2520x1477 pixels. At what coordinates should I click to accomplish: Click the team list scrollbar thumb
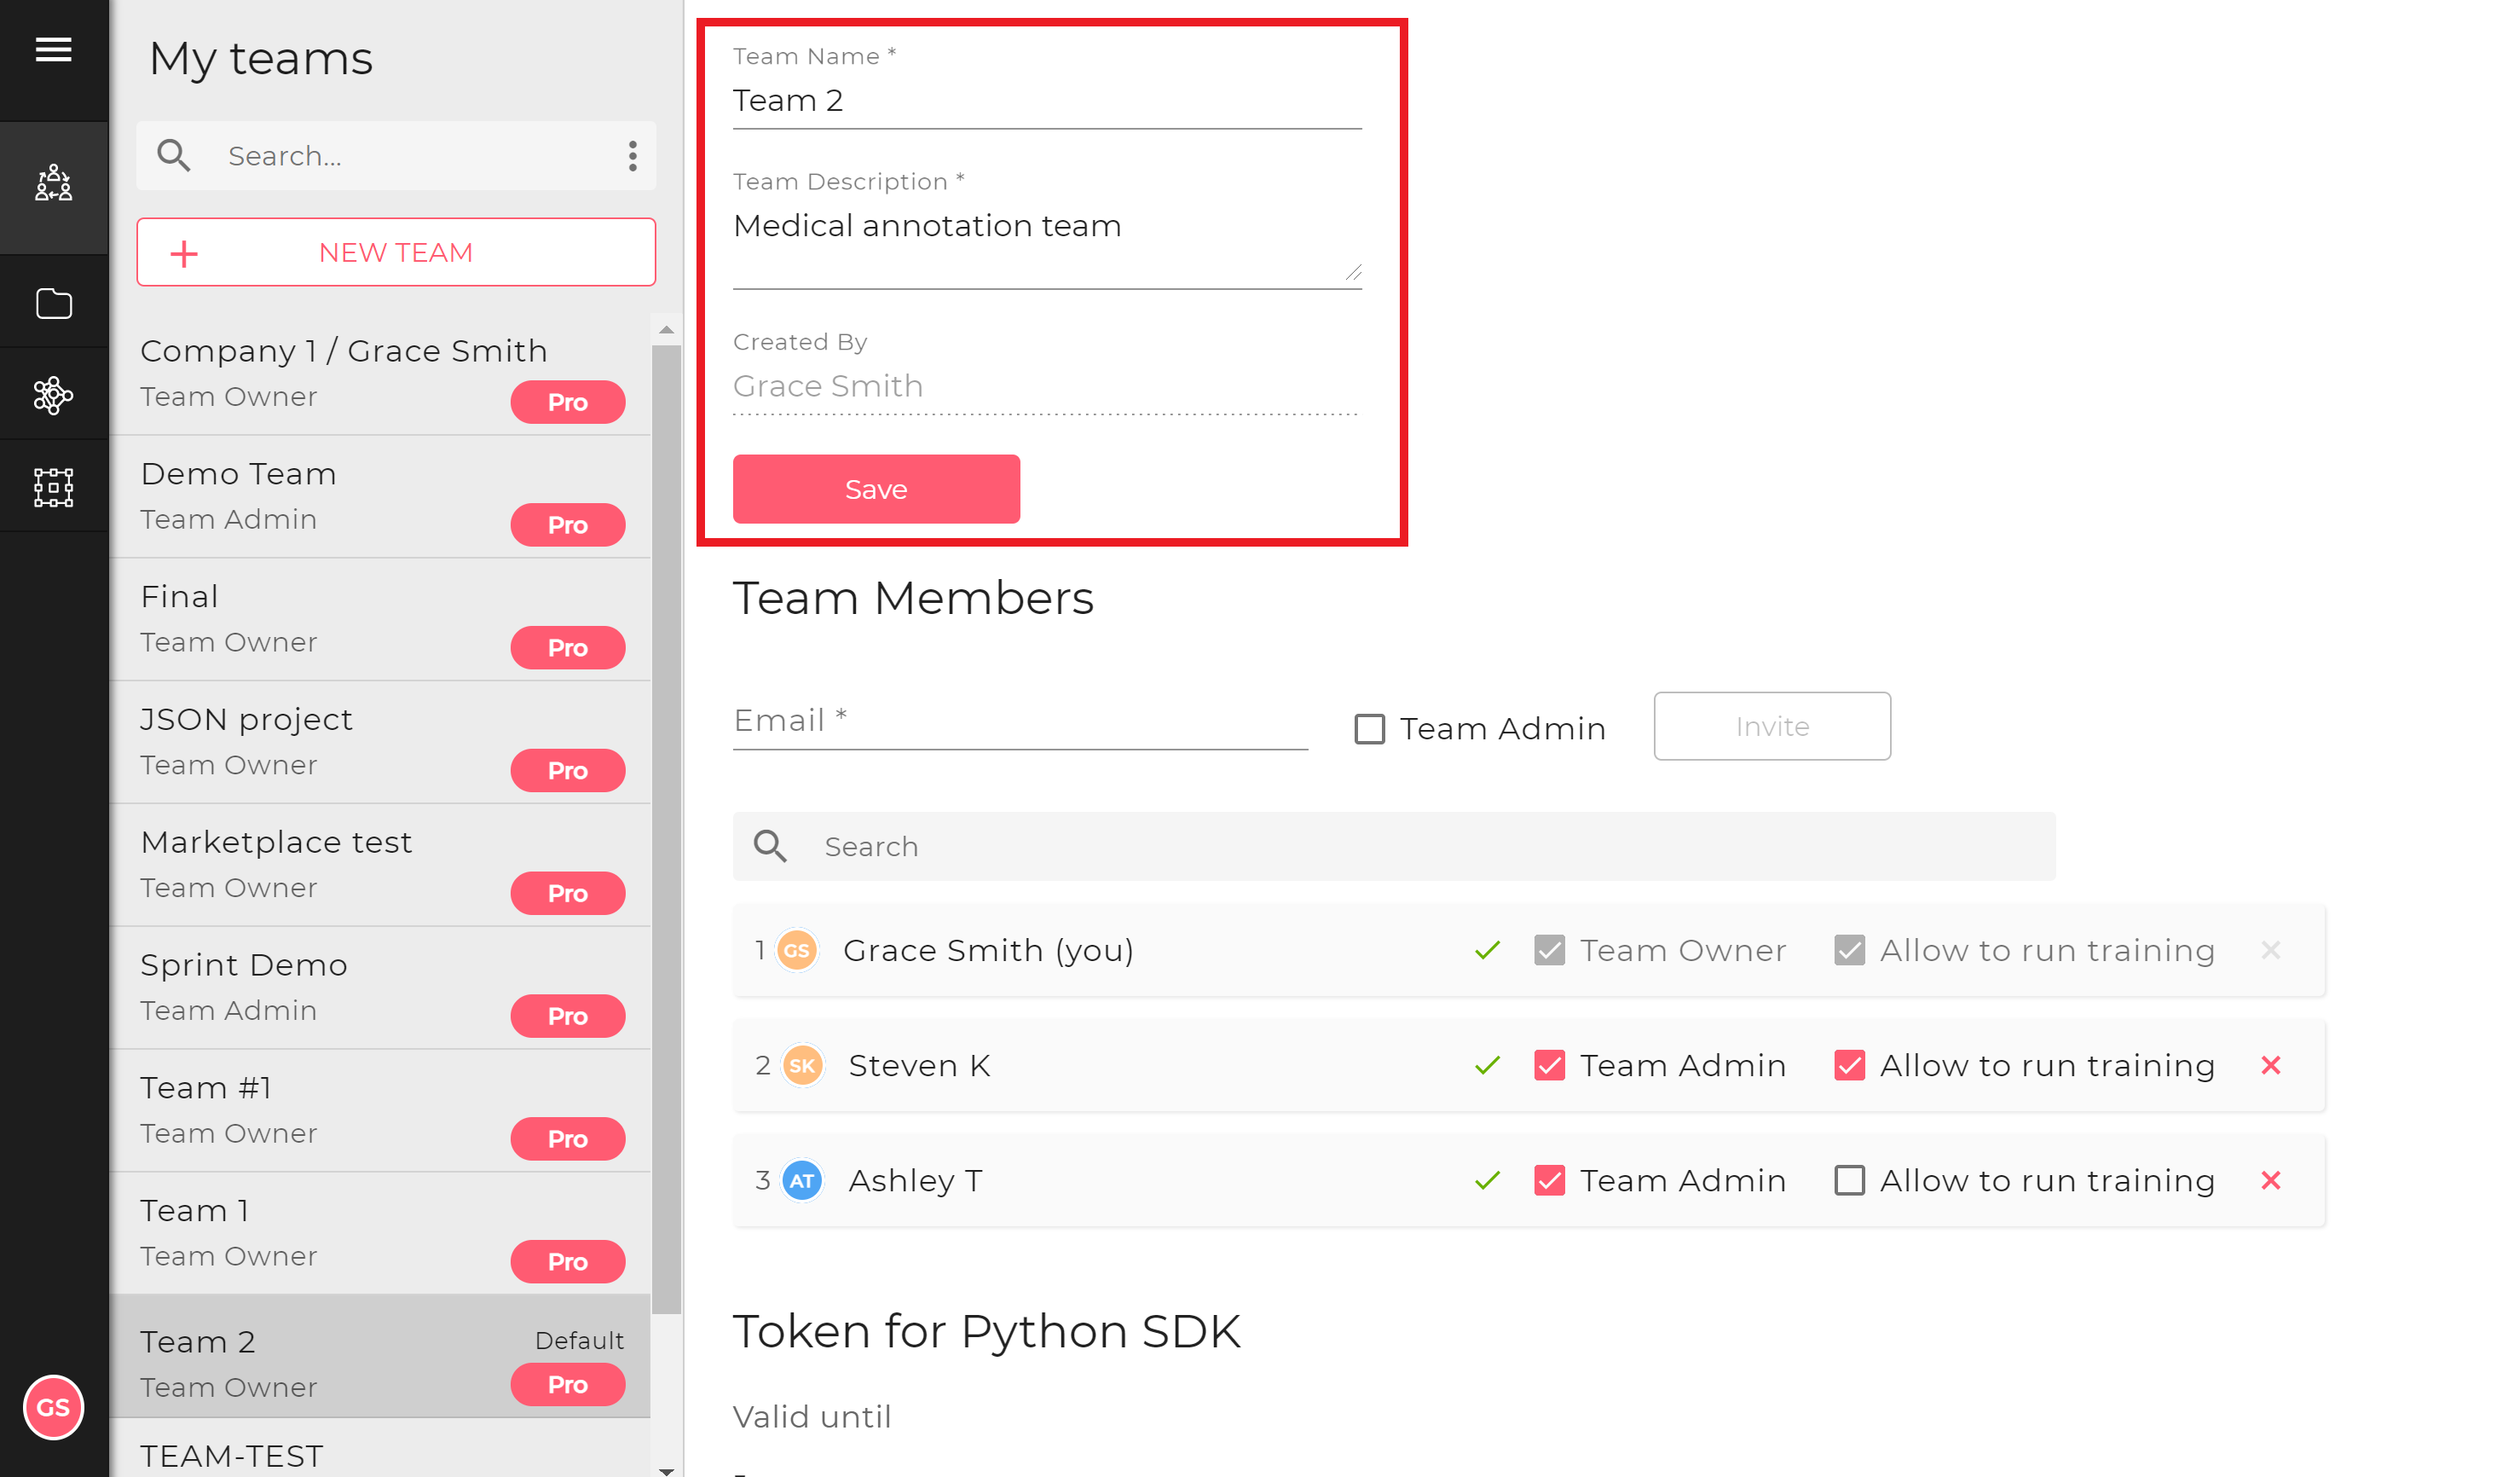[x=666, y=828]
